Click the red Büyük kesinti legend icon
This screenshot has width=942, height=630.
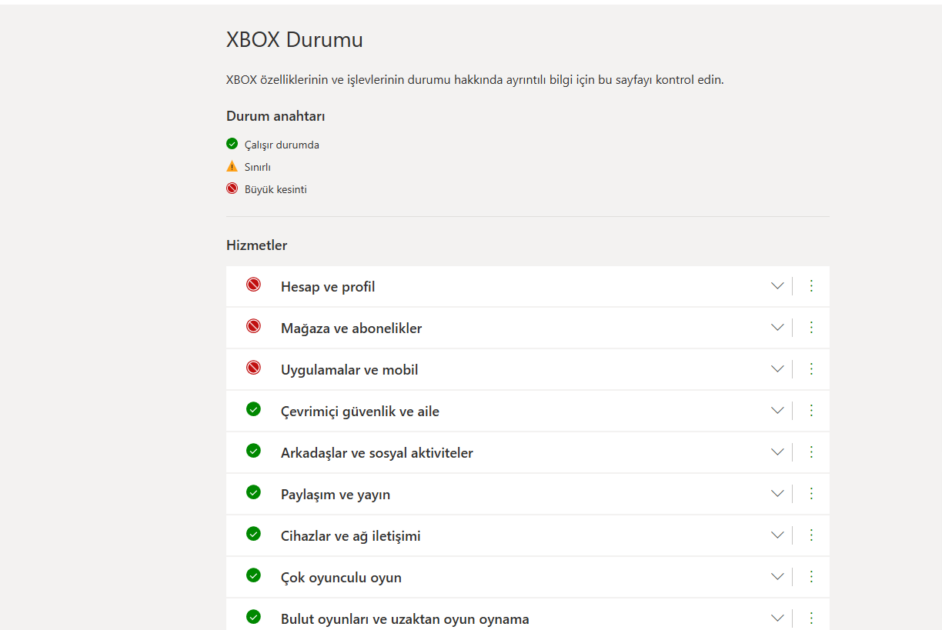(x=232, y=188)
